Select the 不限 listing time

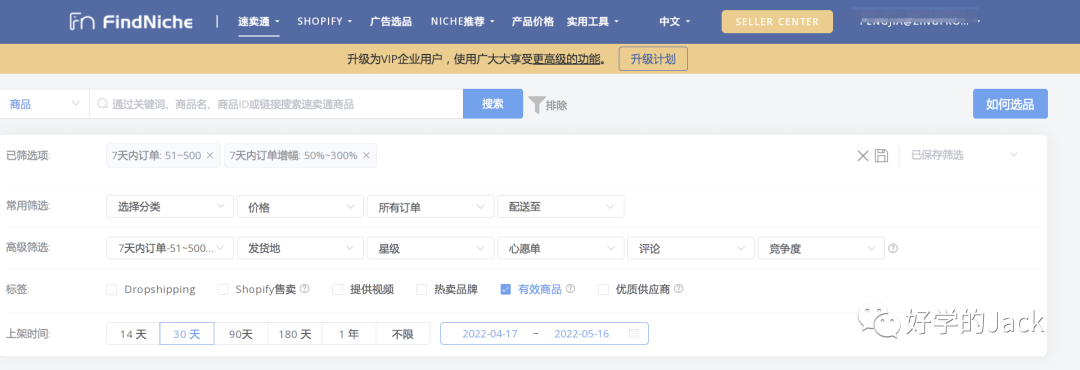coord(403,334)
